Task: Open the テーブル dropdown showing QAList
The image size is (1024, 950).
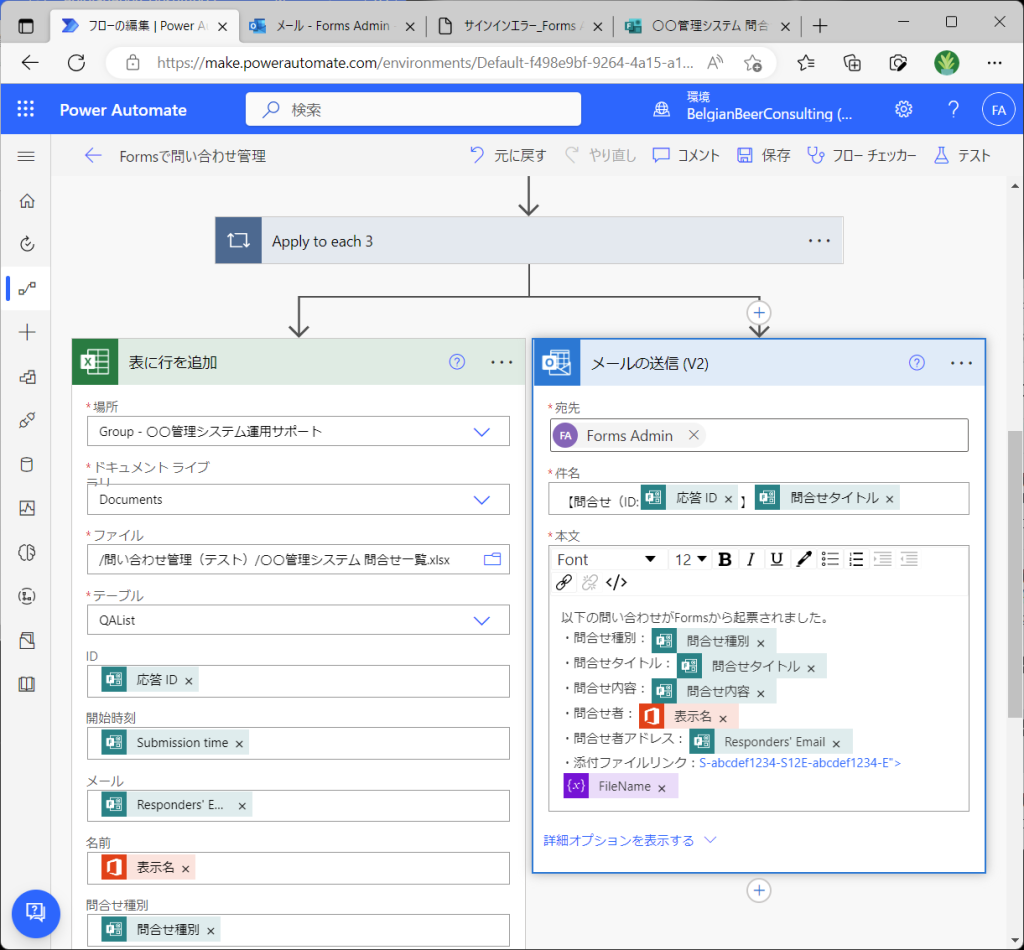Action: pyautogui.click(x=298, y=620)
